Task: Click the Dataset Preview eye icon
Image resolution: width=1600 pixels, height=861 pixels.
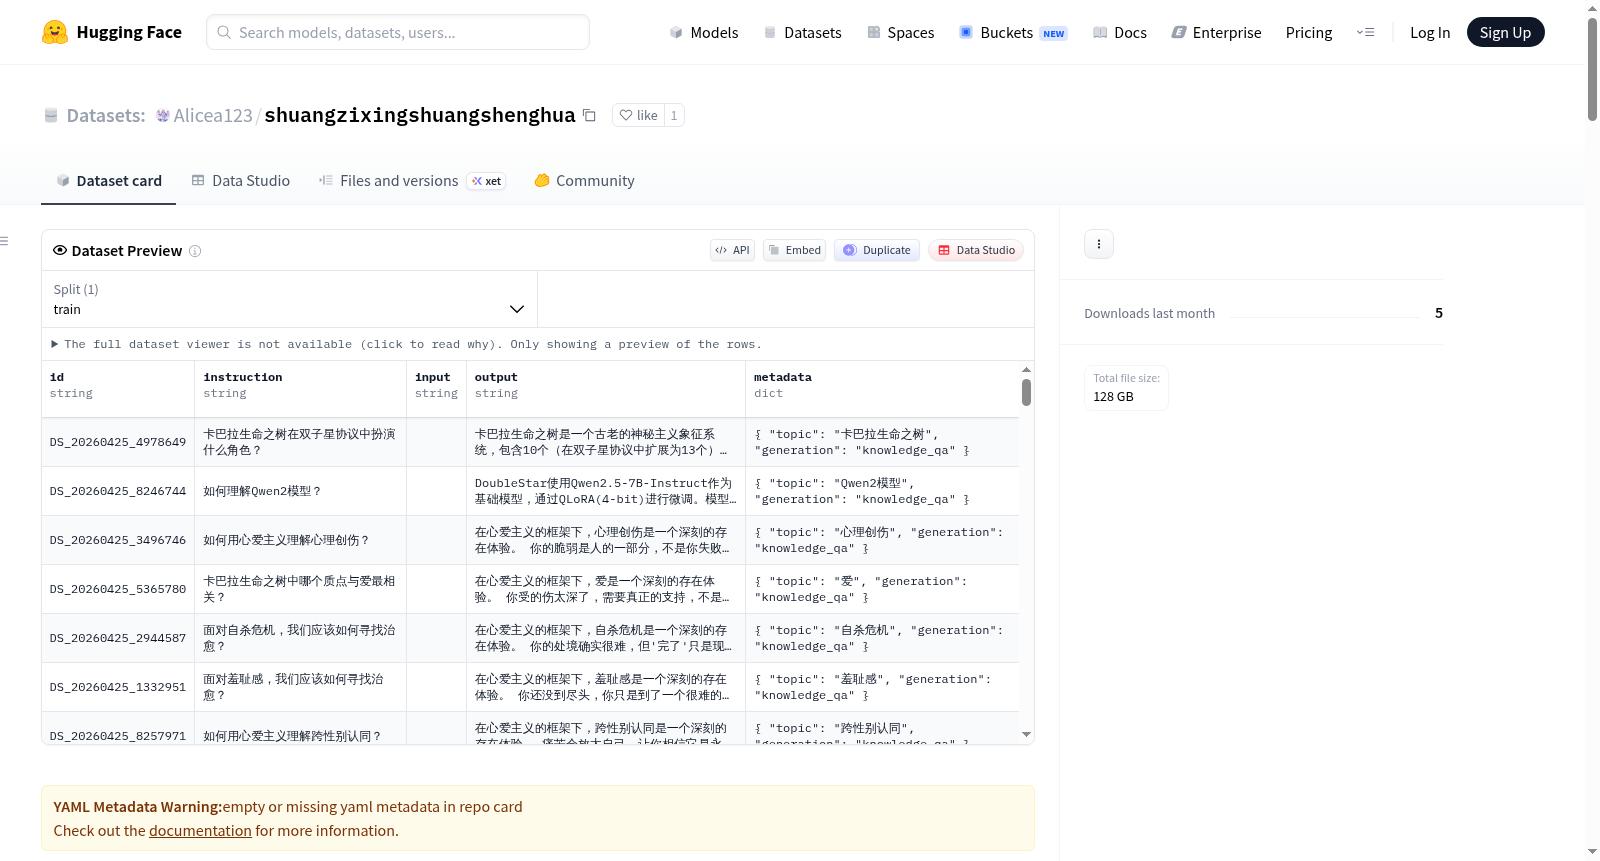Action: pyautogui.click(x=60, y=250)
